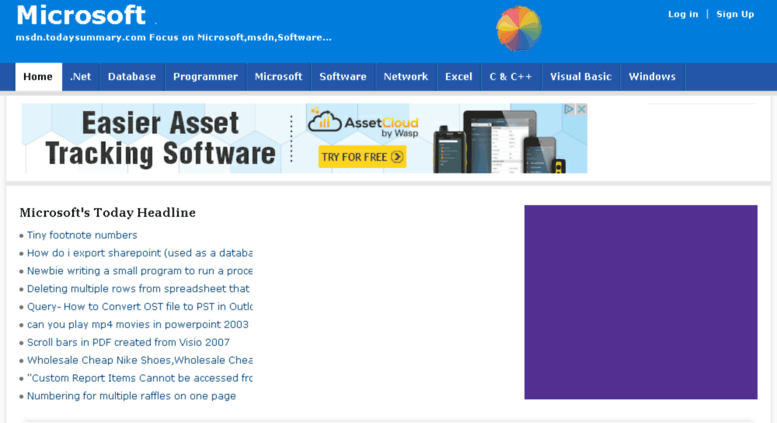Open the Windows nav item
The image size is (777, 423).
(x=652, y=77)
